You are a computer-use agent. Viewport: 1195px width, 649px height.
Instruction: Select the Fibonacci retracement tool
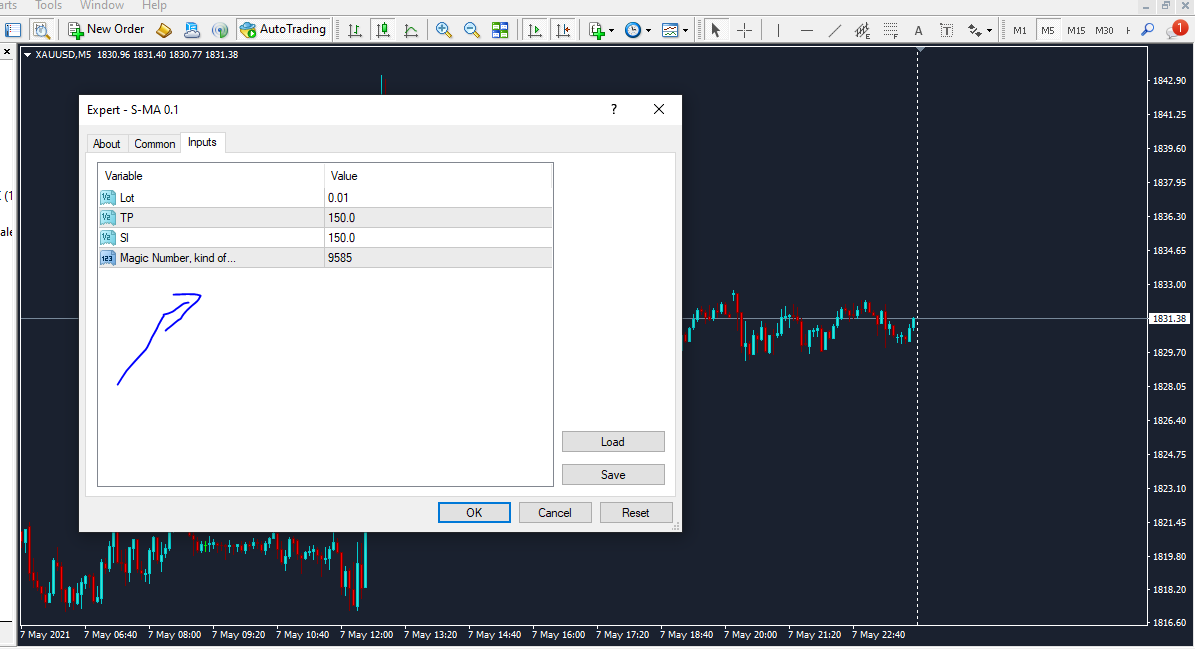[x=891, y=30]
